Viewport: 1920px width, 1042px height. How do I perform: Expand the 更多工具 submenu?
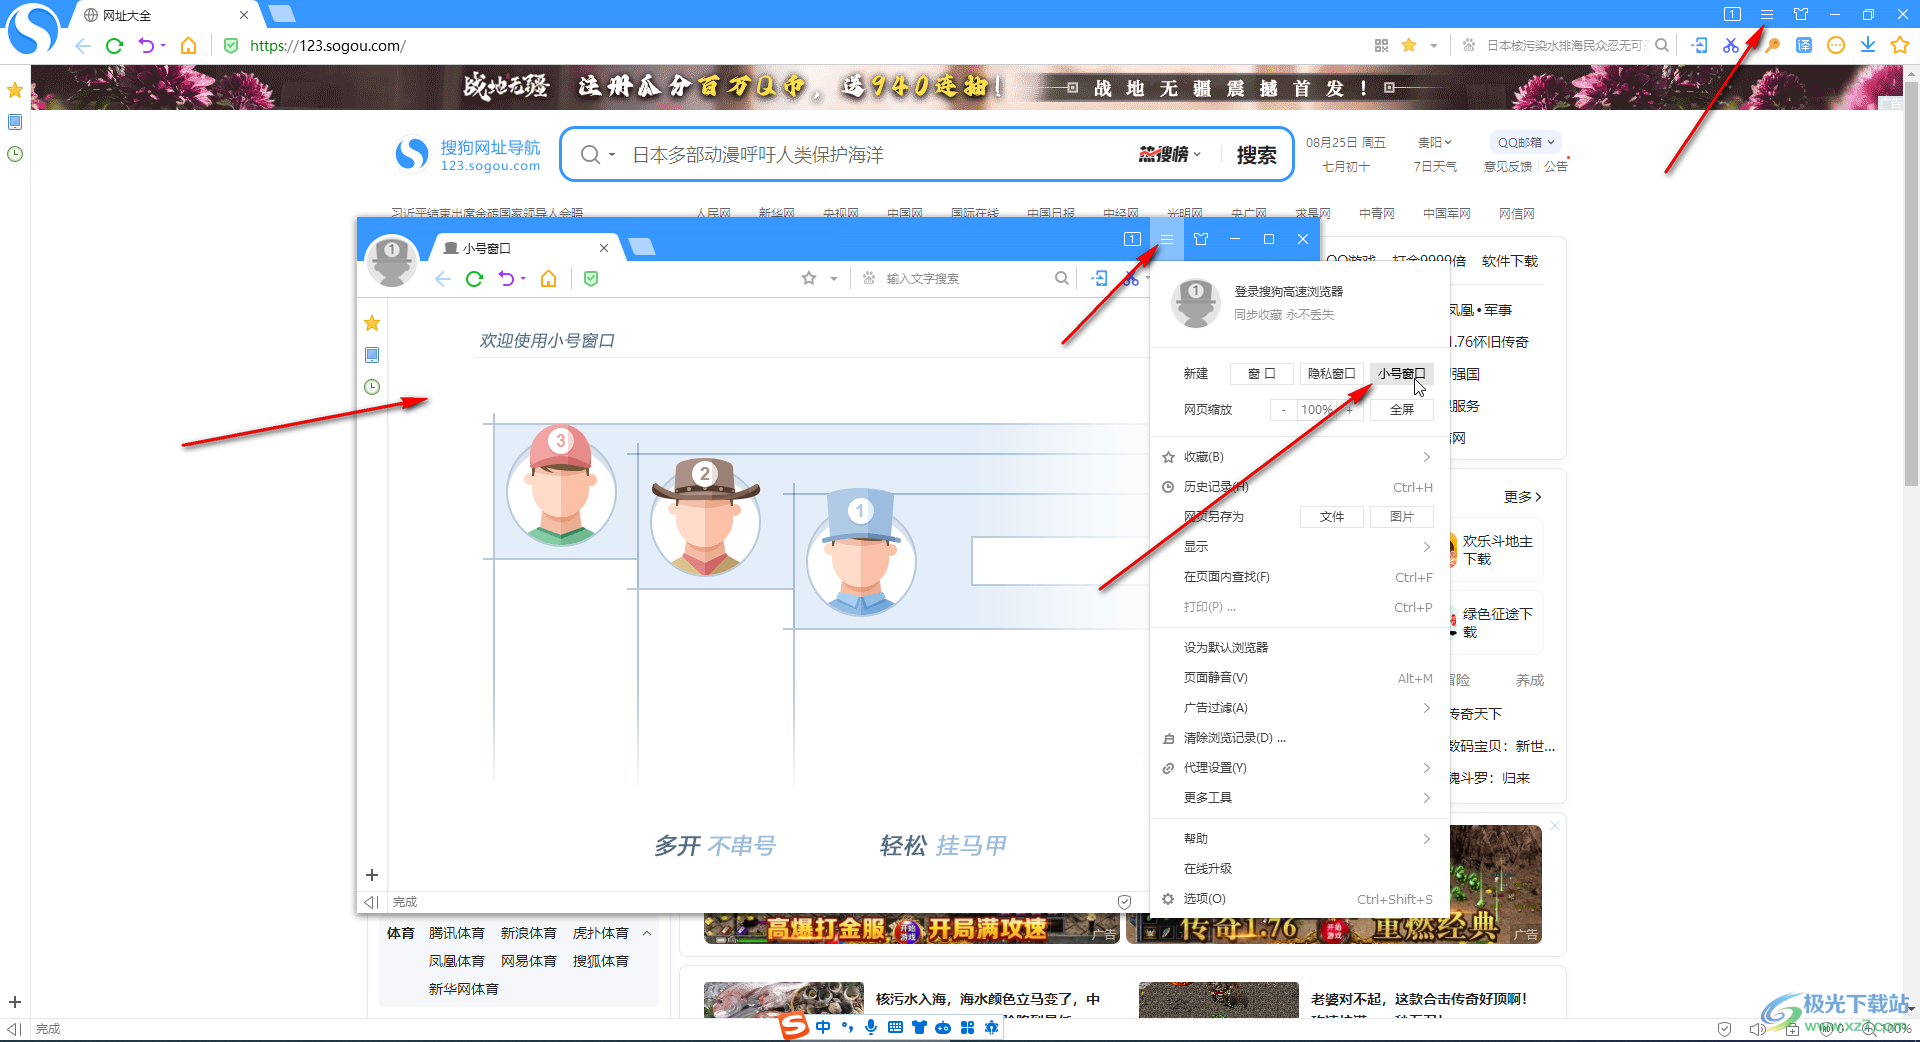(1300, 798)
